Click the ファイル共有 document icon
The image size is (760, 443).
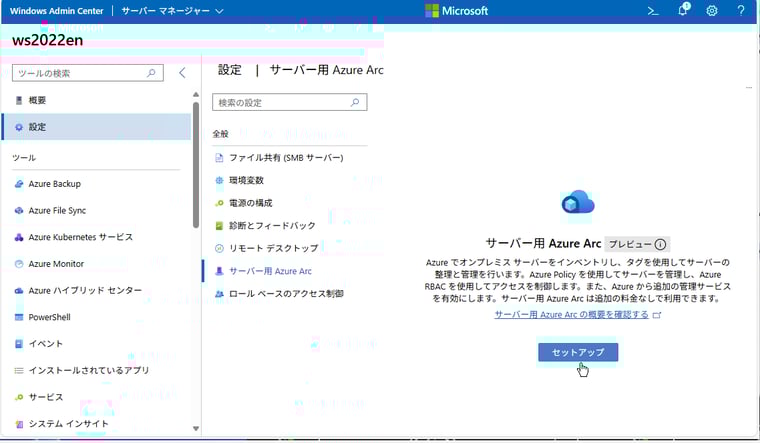[x=219, y=158]
